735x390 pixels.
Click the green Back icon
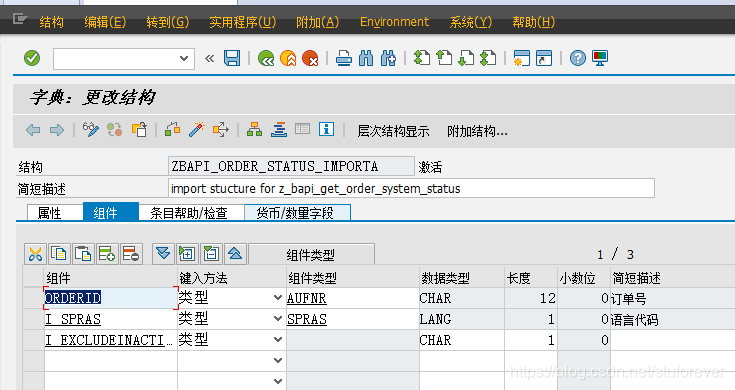[x=266, y=59]
